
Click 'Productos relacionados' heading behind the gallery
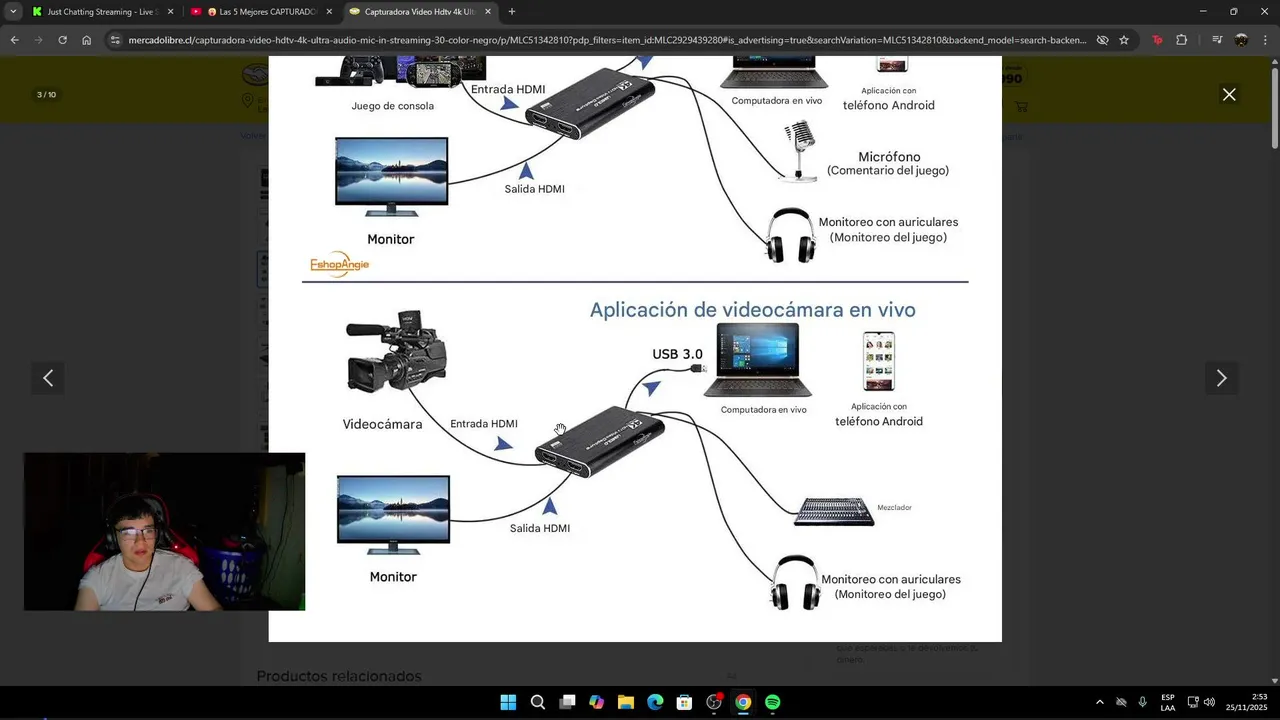click(339, 677)
